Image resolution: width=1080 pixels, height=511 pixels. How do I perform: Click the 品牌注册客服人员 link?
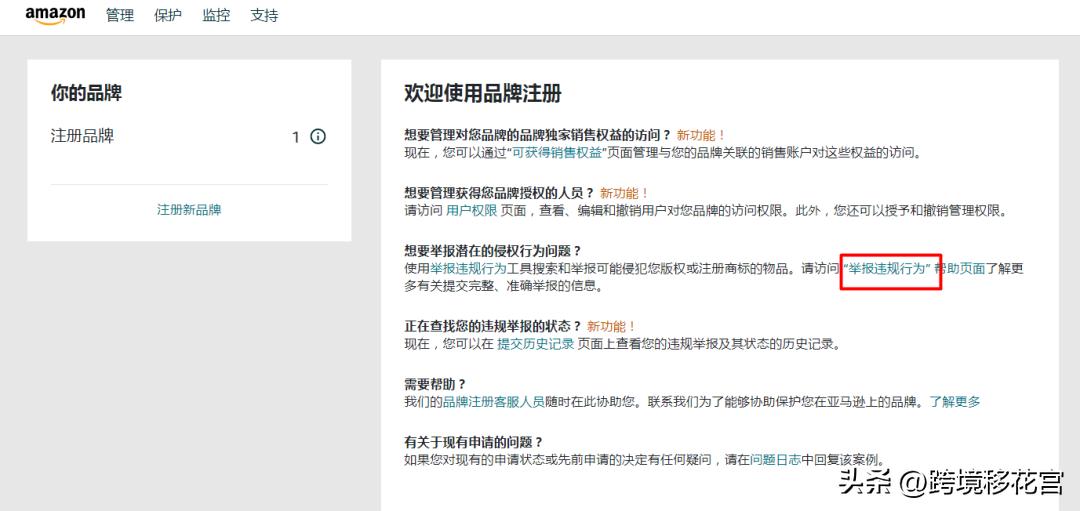(x=493, y=402)
